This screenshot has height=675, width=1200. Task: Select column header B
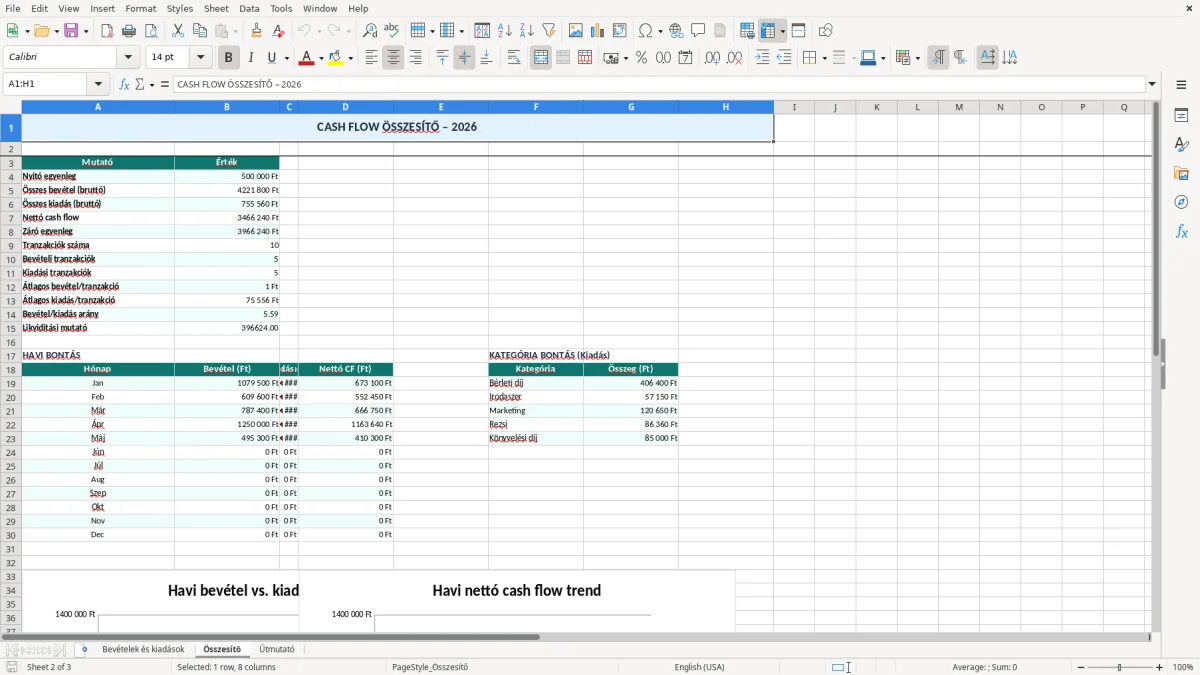click(227, 107)
